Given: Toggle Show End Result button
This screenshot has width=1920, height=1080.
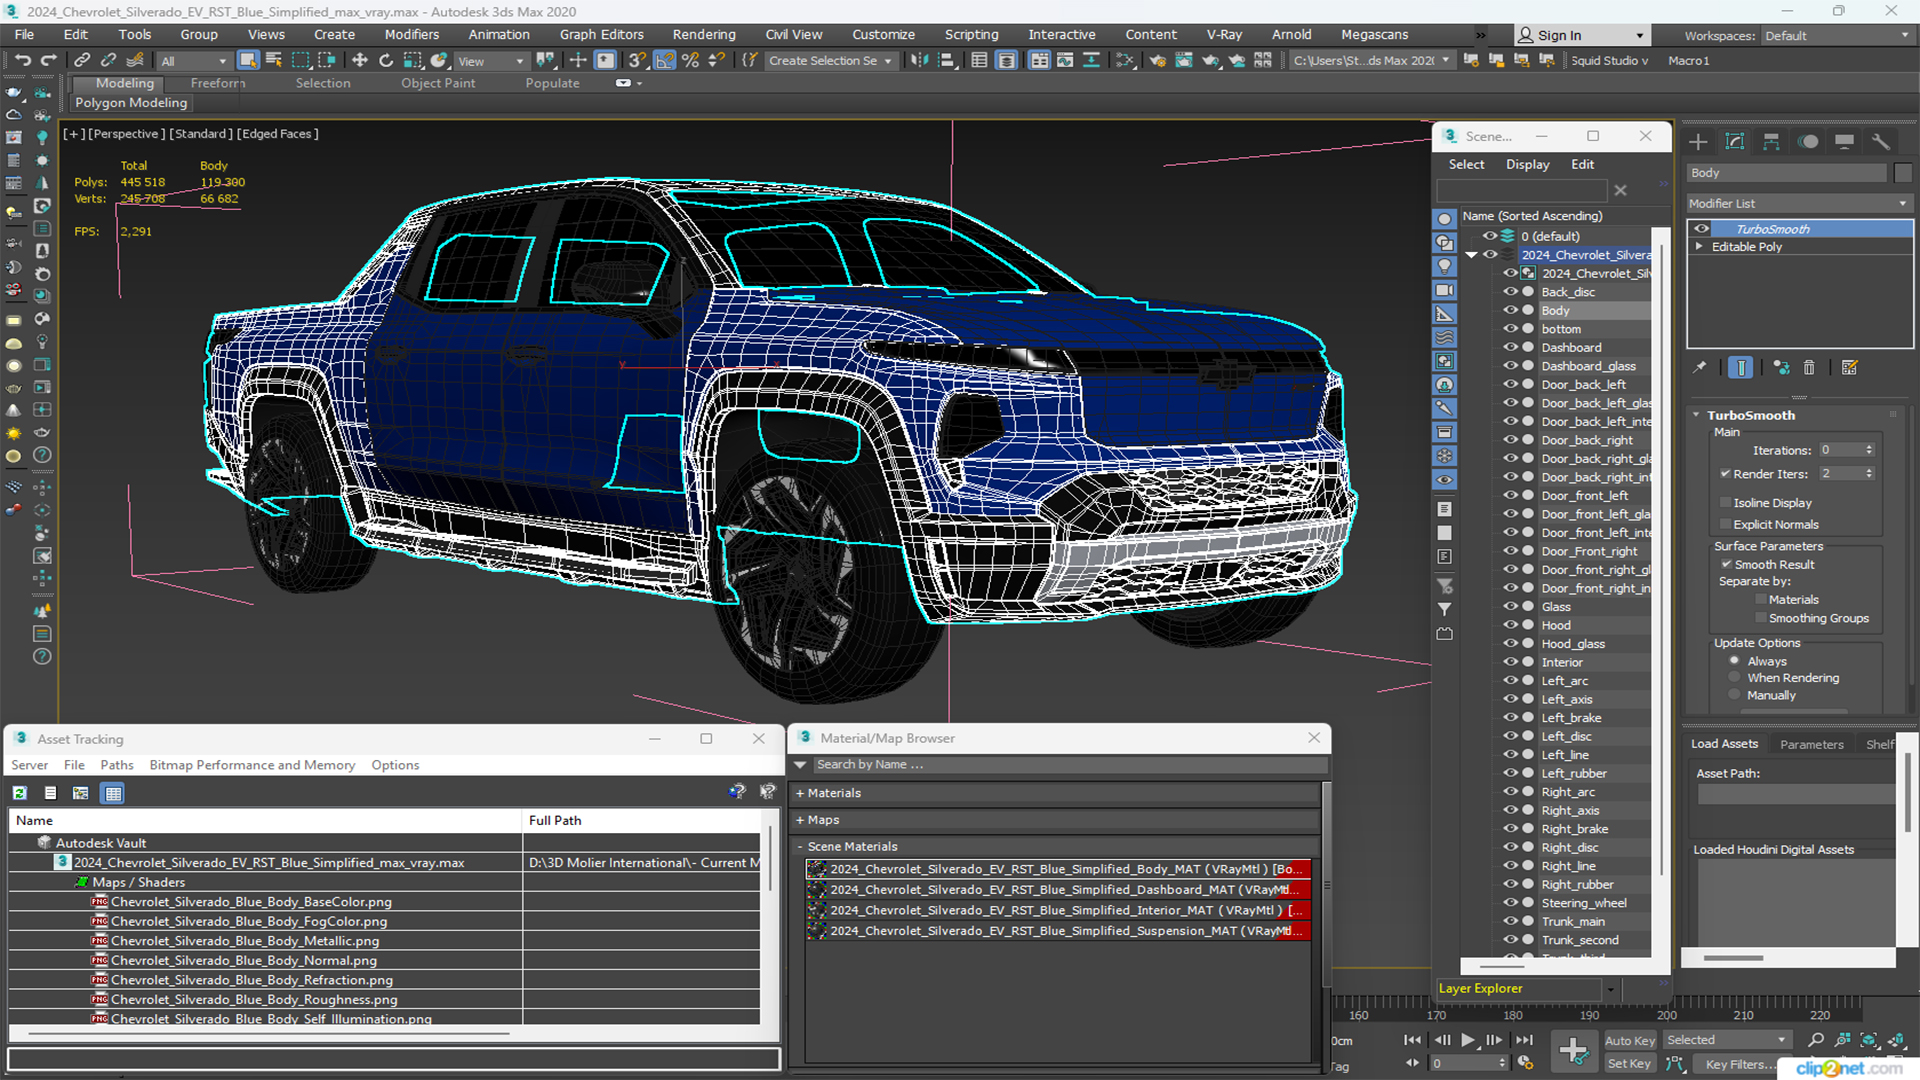Looking at the screenshot, I should pos(1741,368).
